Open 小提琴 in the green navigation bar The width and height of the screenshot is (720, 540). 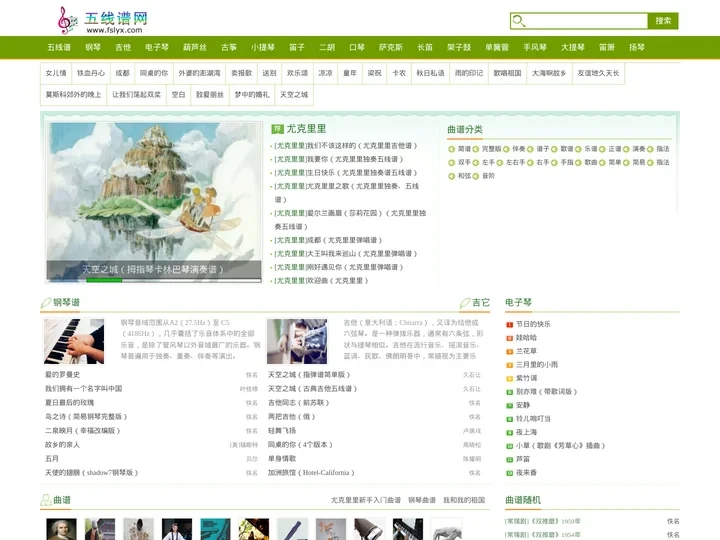coord(263,47)
